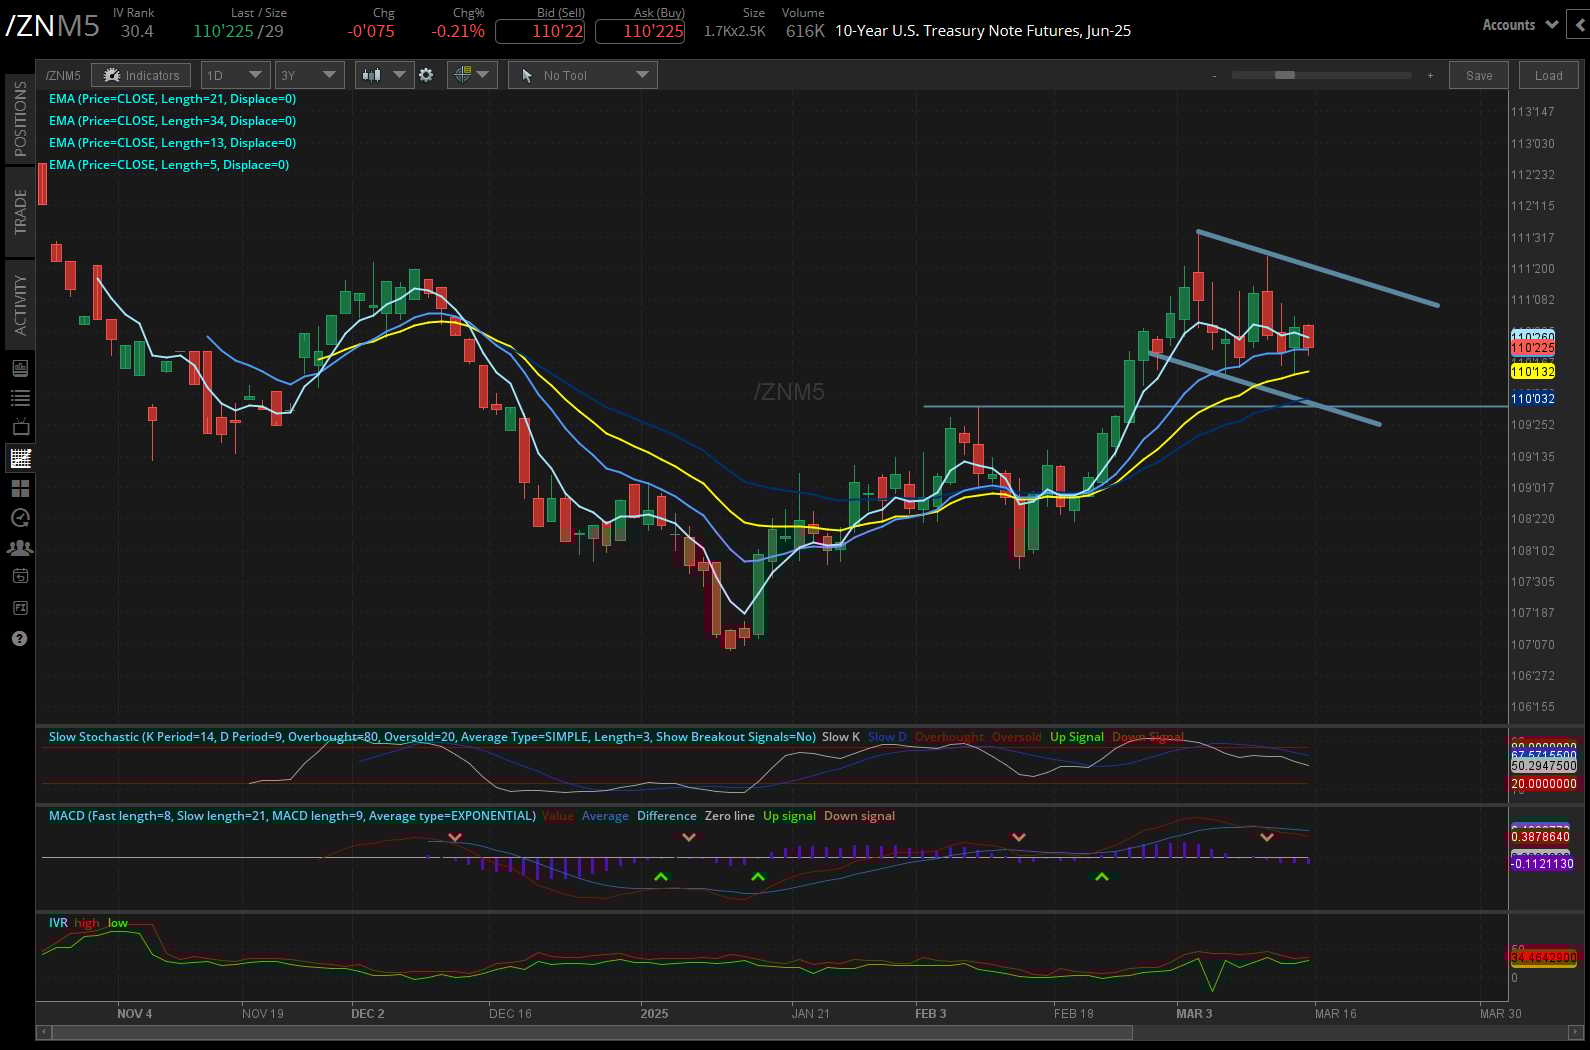Screen dimensions: 1590x1050
Task: Click the red 110'225 last price tag
Action: 1532,348
